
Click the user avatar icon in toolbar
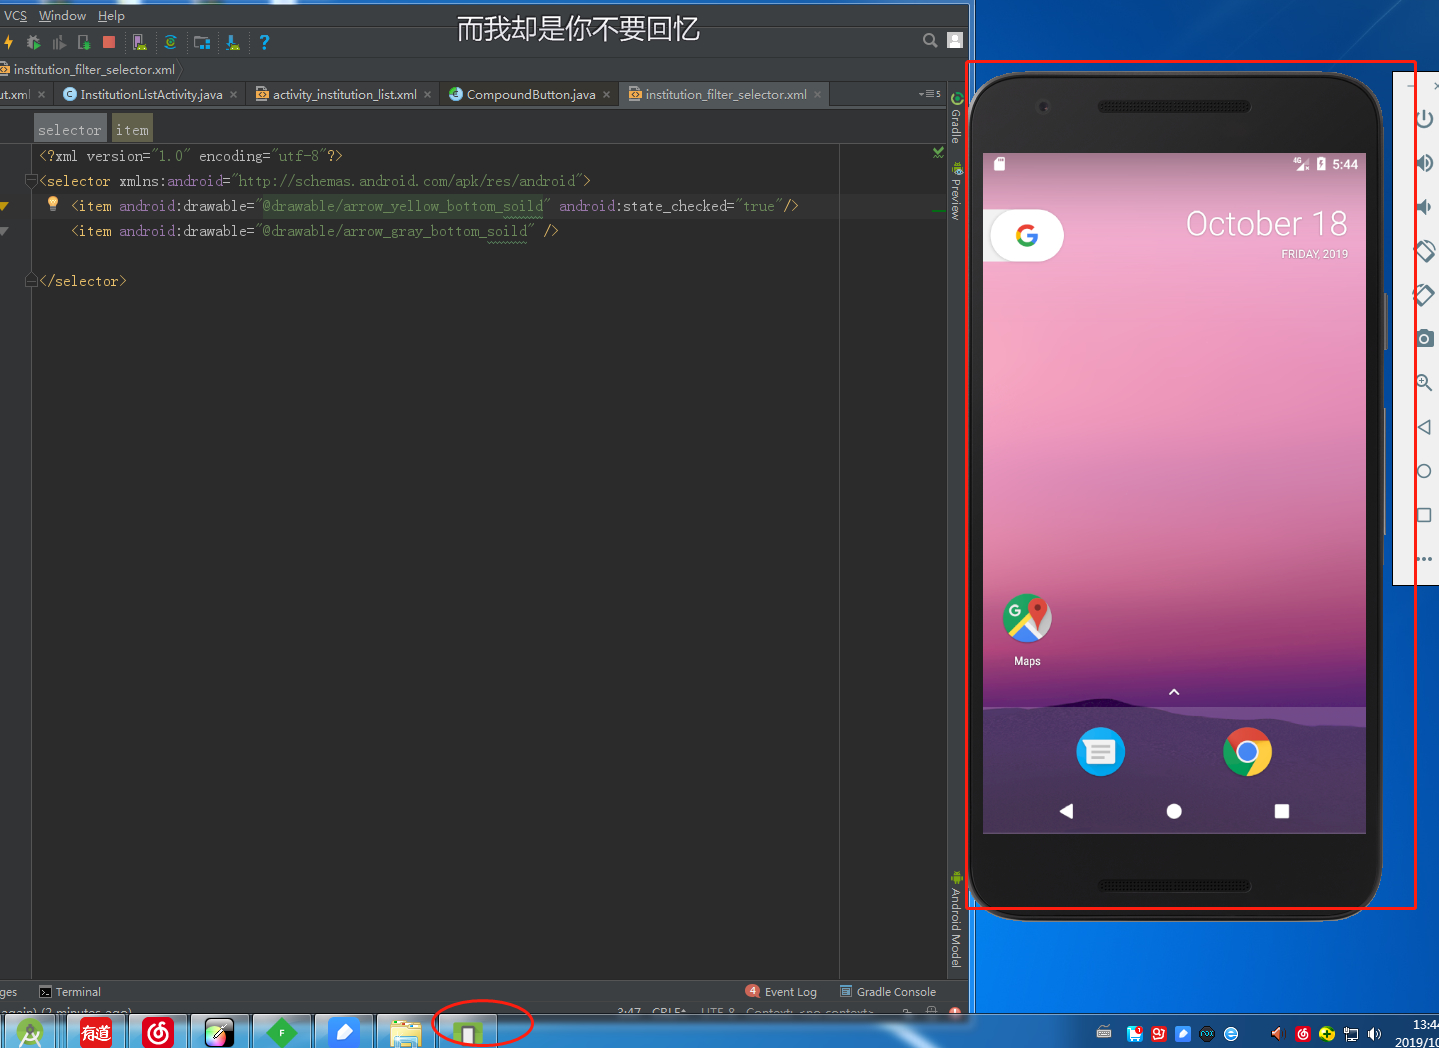tap(955, 40)
